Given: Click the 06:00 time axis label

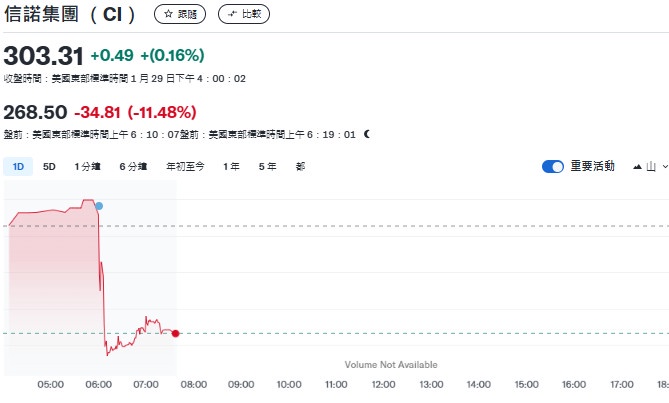Looking at the screenshot, I should click(99, 385).
